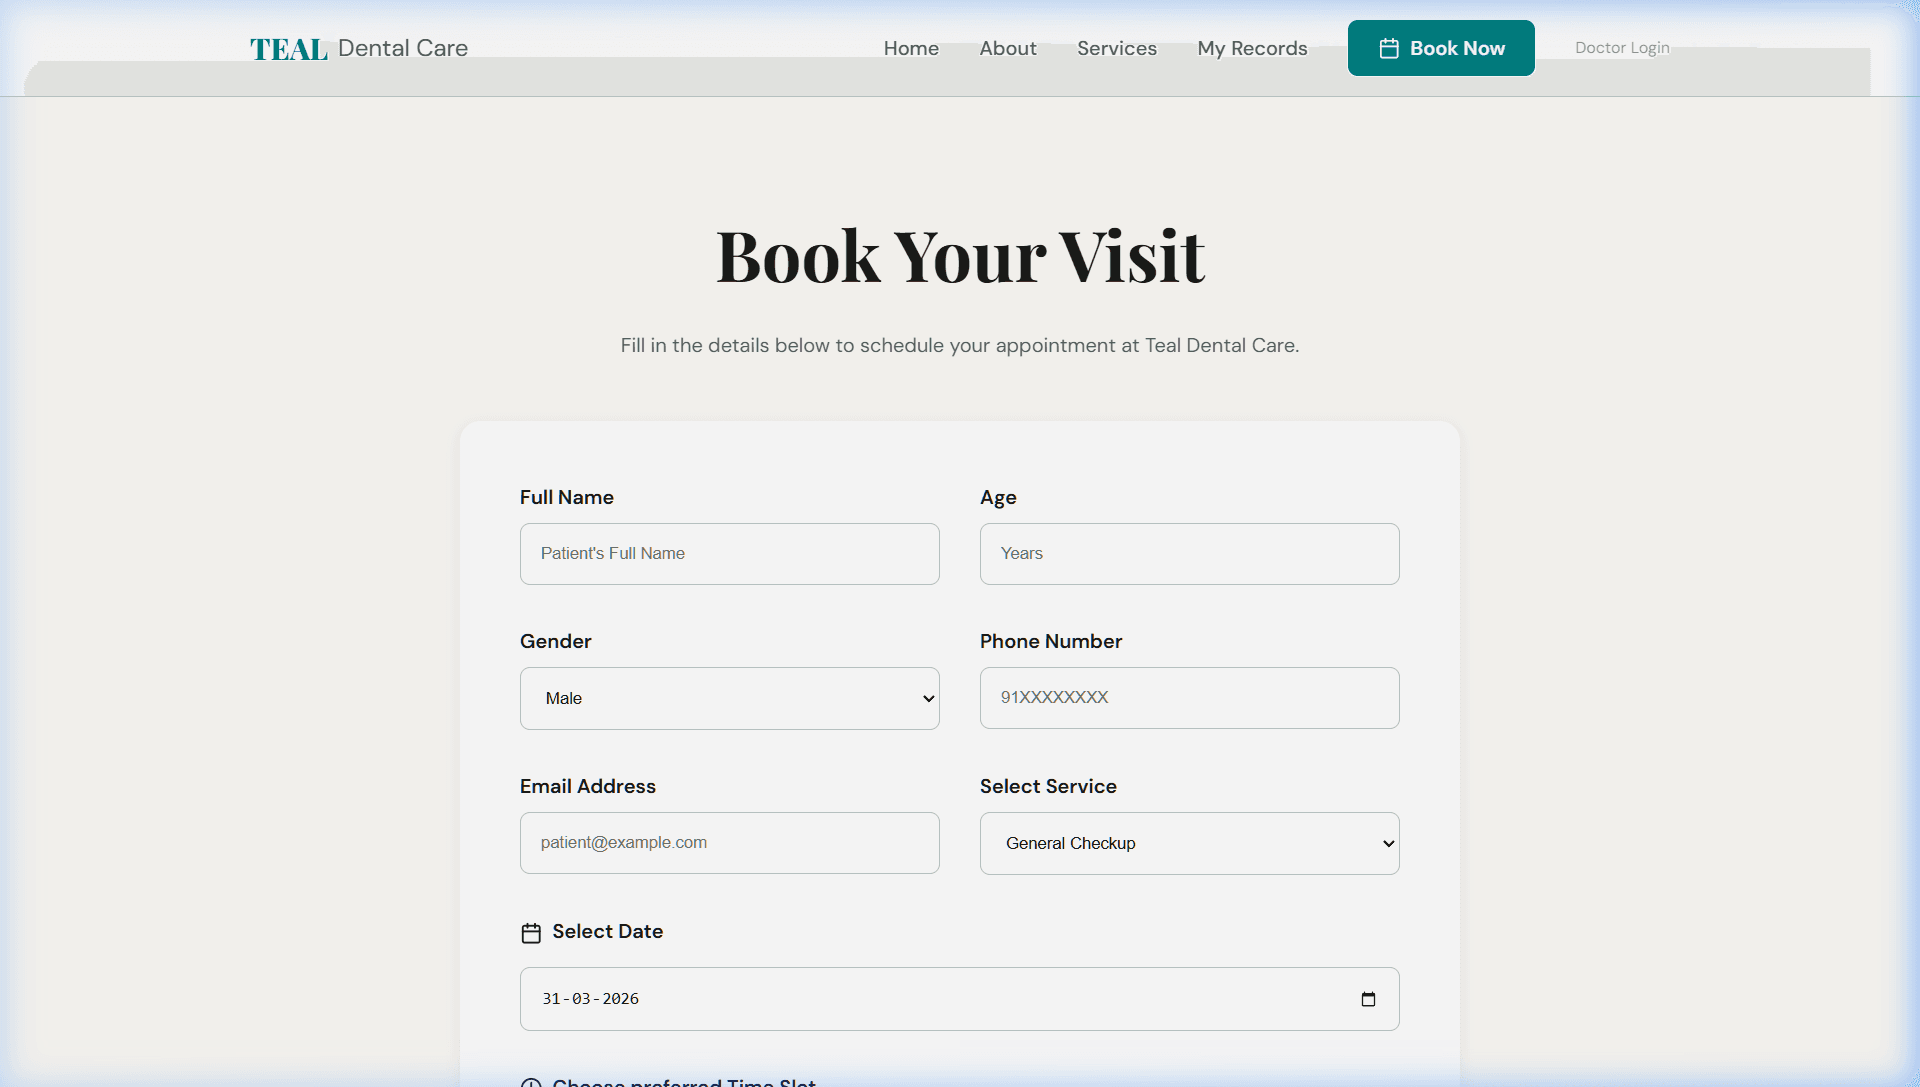Click the Book Now button
Screen dimensions: 1920x1087
pyautogui.click(x=1441, y=48)
